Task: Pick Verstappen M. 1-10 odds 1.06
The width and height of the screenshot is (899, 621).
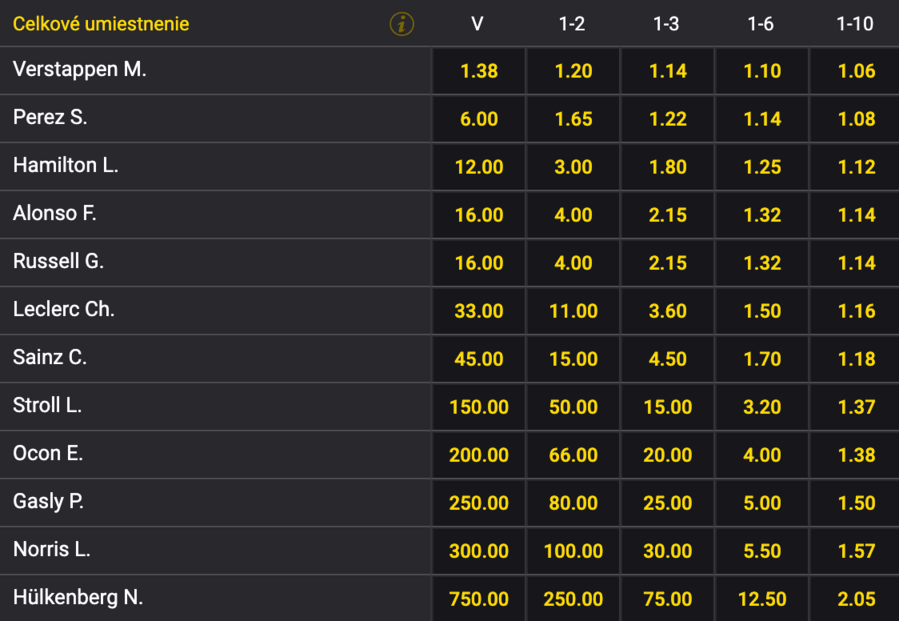Action: (855, 71)
